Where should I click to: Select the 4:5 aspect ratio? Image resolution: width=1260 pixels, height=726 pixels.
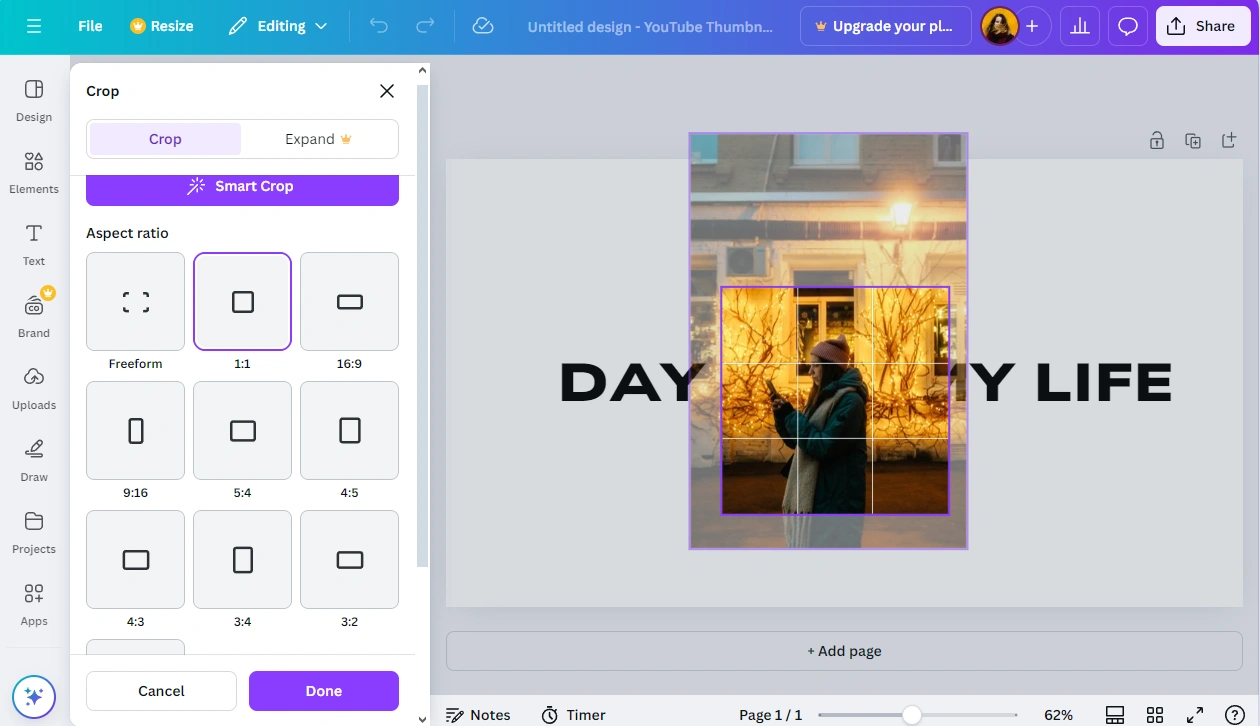(349, 430)
